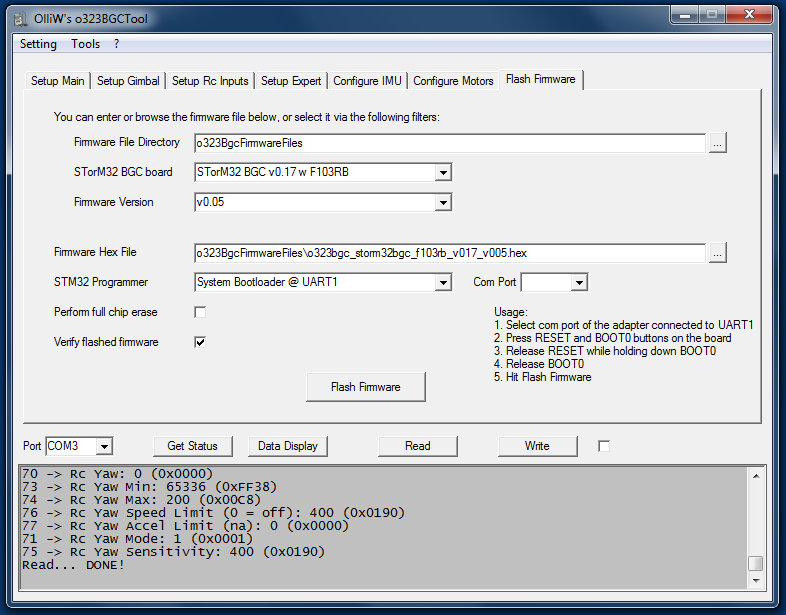
Task: Select port from COM3 dropdown
Action: [x=104, y=446]
